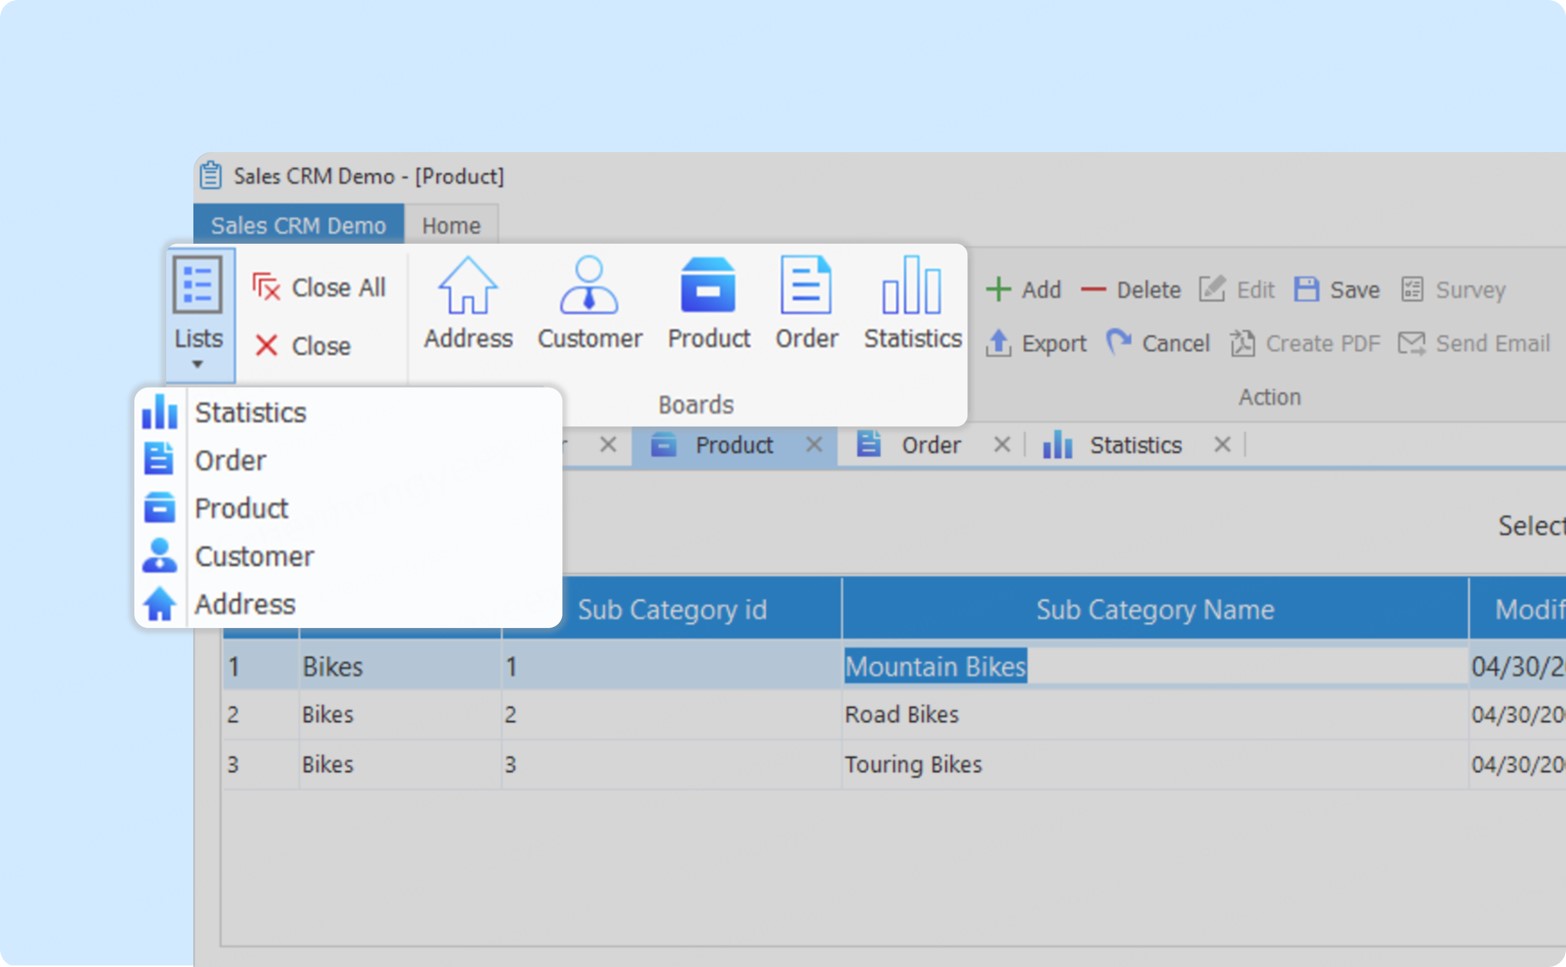Image resolution: width=1566 pixels, height=967 pixels.
Task: Open the Address board icon
Action: point(468,304)
